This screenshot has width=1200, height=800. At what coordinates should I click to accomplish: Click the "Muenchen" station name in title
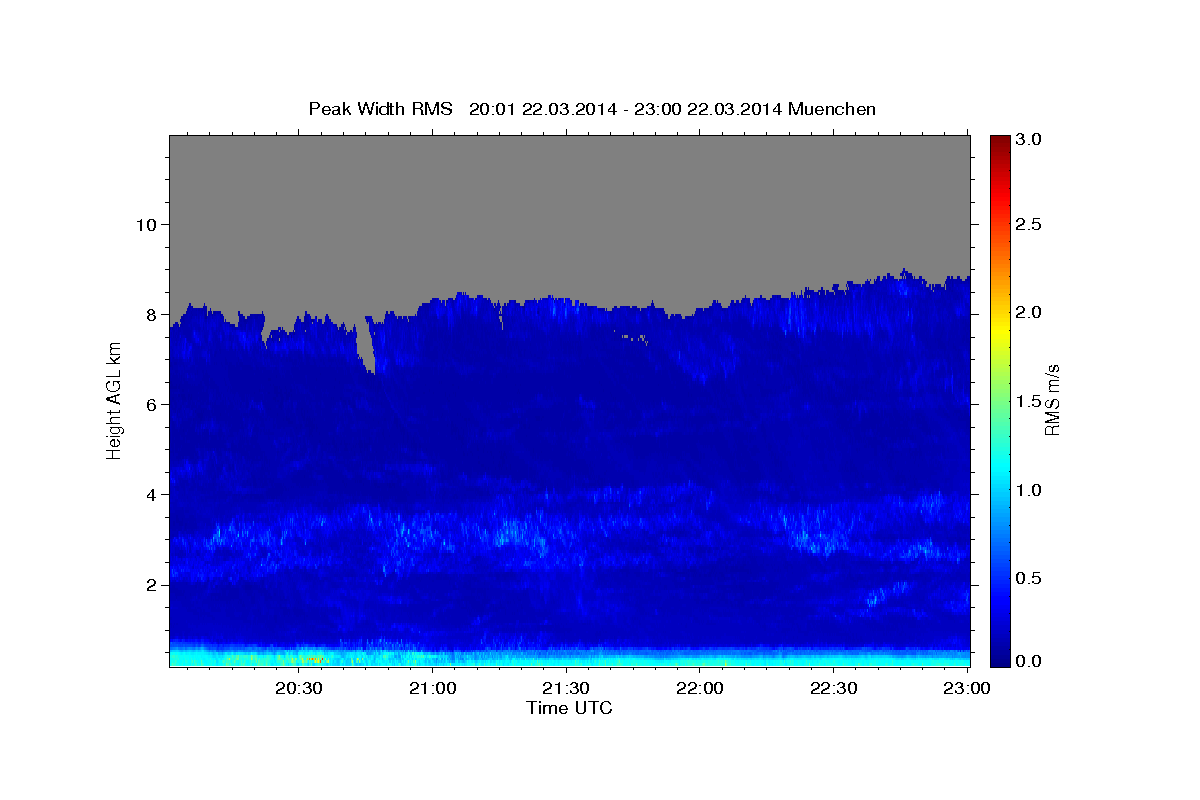coord(832,109)
